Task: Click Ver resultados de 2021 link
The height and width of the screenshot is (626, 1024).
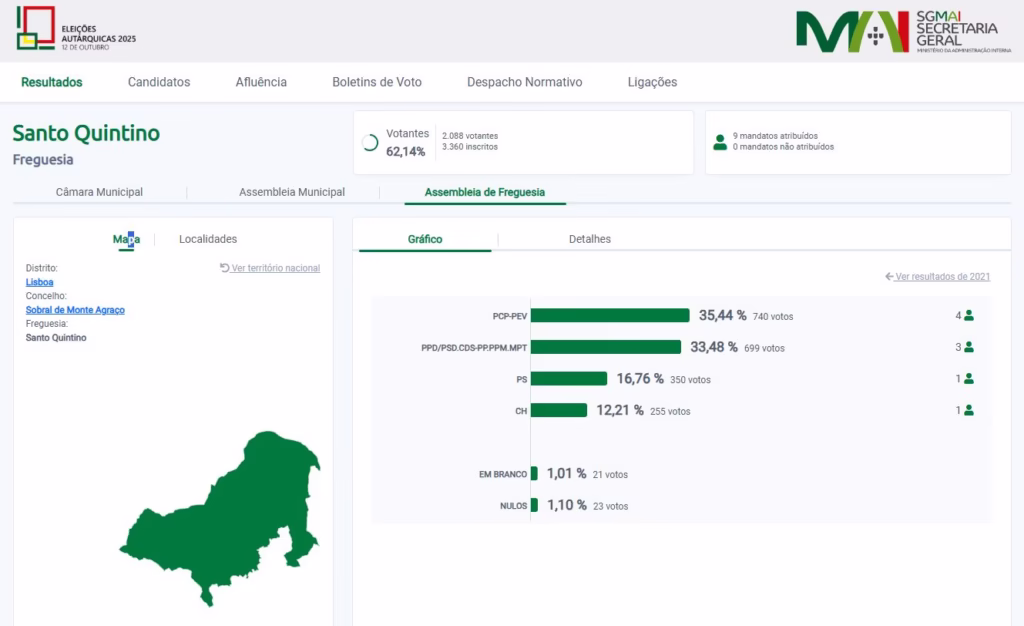Action: click(x=942, y=276)
